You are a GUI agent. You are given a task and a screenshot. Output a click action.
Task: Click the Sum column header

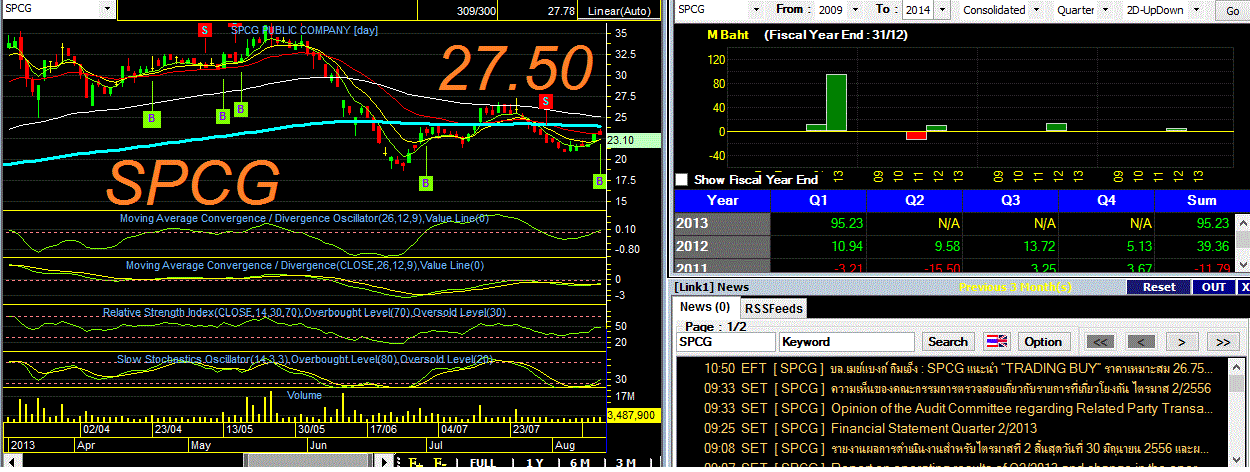[1202, 200]
